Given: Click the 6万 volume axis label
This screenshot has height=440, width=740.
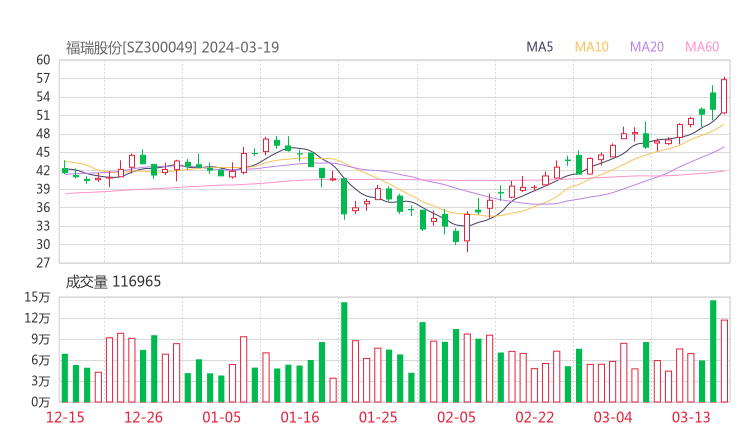Looking at the screenshot, I should click(41, 360).
